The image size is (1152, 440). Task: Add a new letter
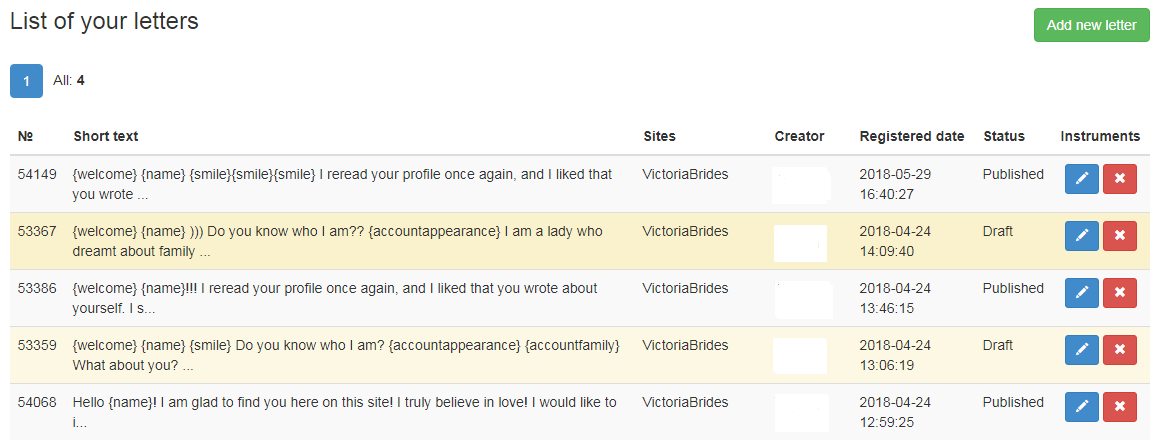point(1091,25)
